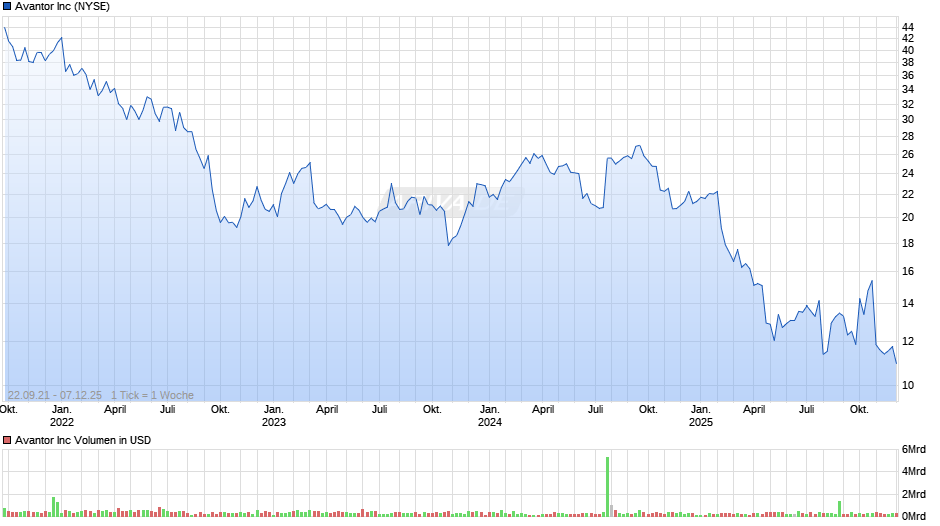Click the price axis value 30
This screenshot has width=940, height=526.
coord(908,119)
